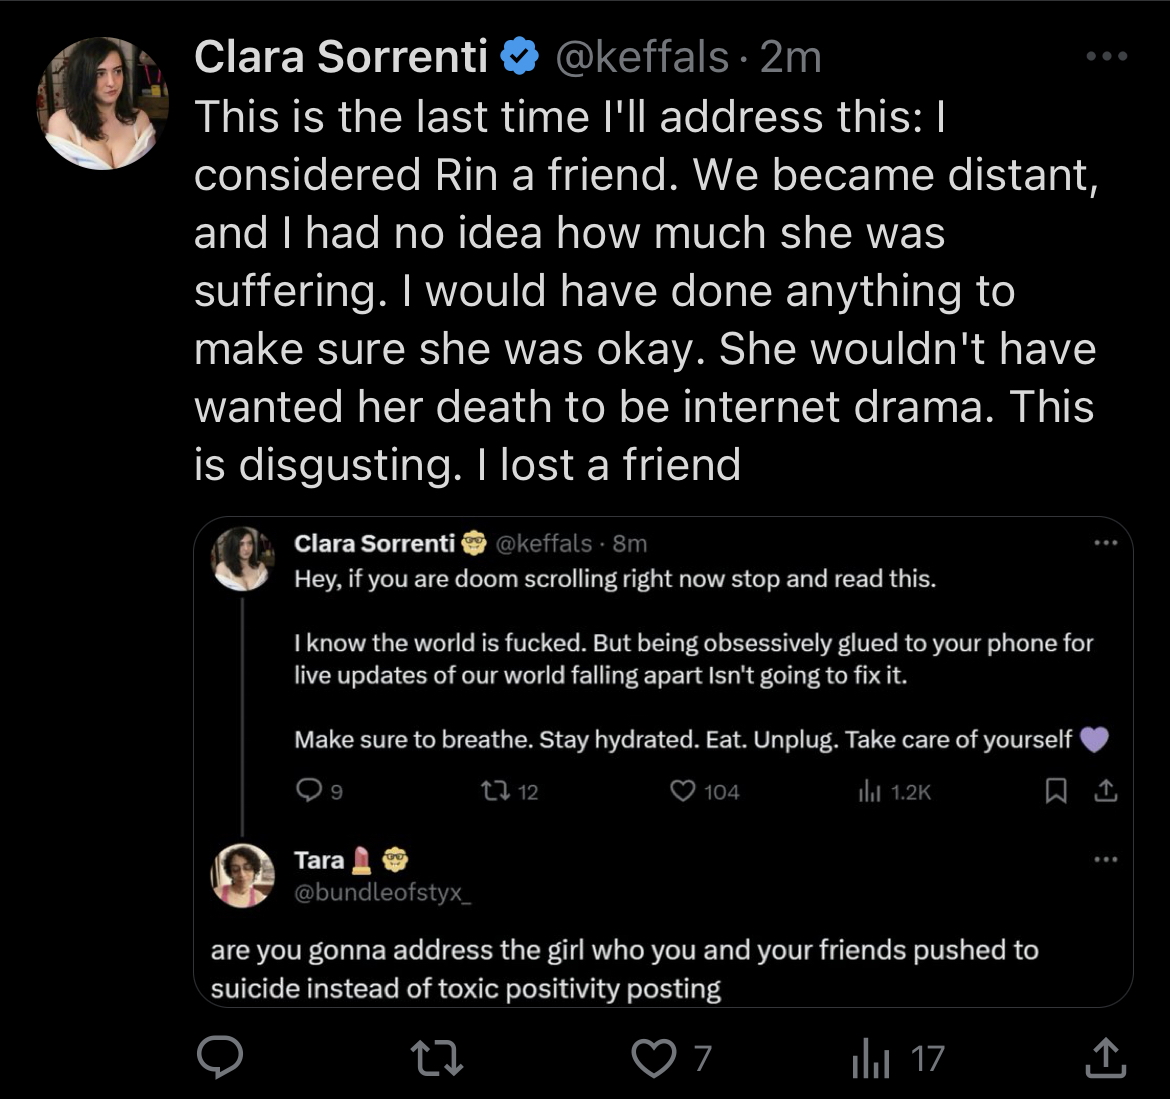This screenshot has width=1170, height=1099.
Task: Repost the main tweet with retweet icon
Action: pyautogui.click(x=437, y=1058)
